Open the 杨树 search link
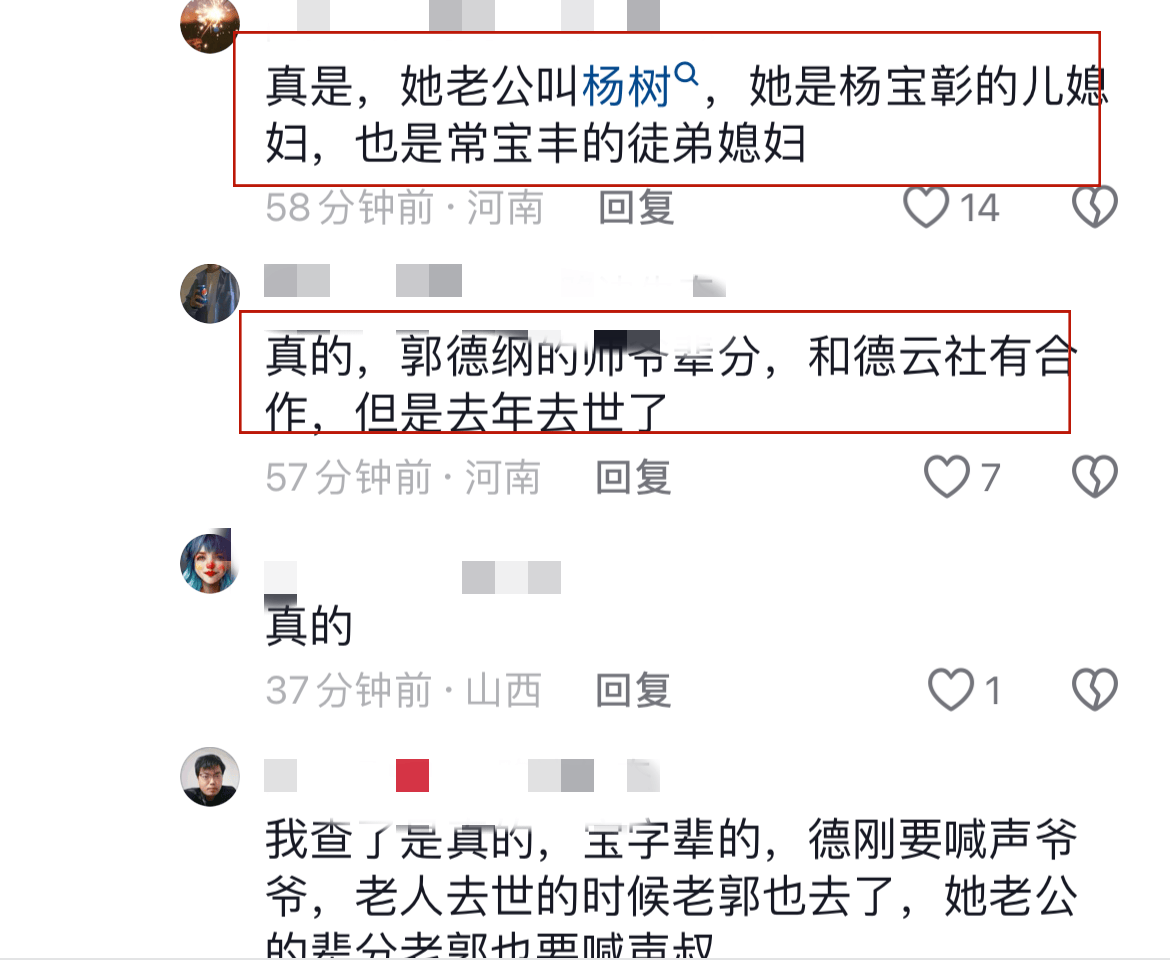The width and height of the screenshot is (1170, 960). pyautogui.click(x=626, y=87)
